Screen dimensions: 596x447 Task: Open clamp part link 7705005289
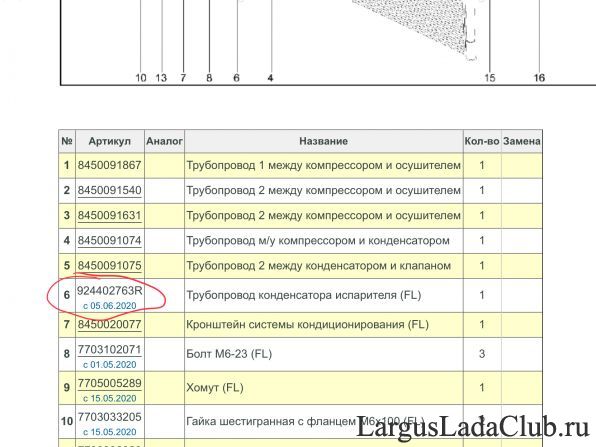tap(109, 383)
